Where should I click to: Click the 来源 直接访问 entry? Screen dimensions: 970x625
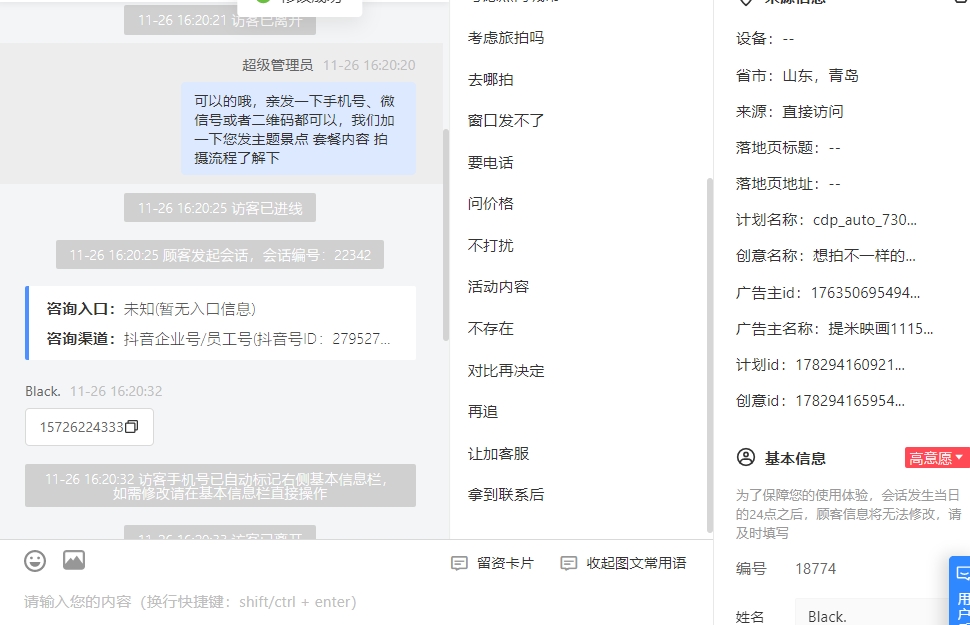[789, 111]
